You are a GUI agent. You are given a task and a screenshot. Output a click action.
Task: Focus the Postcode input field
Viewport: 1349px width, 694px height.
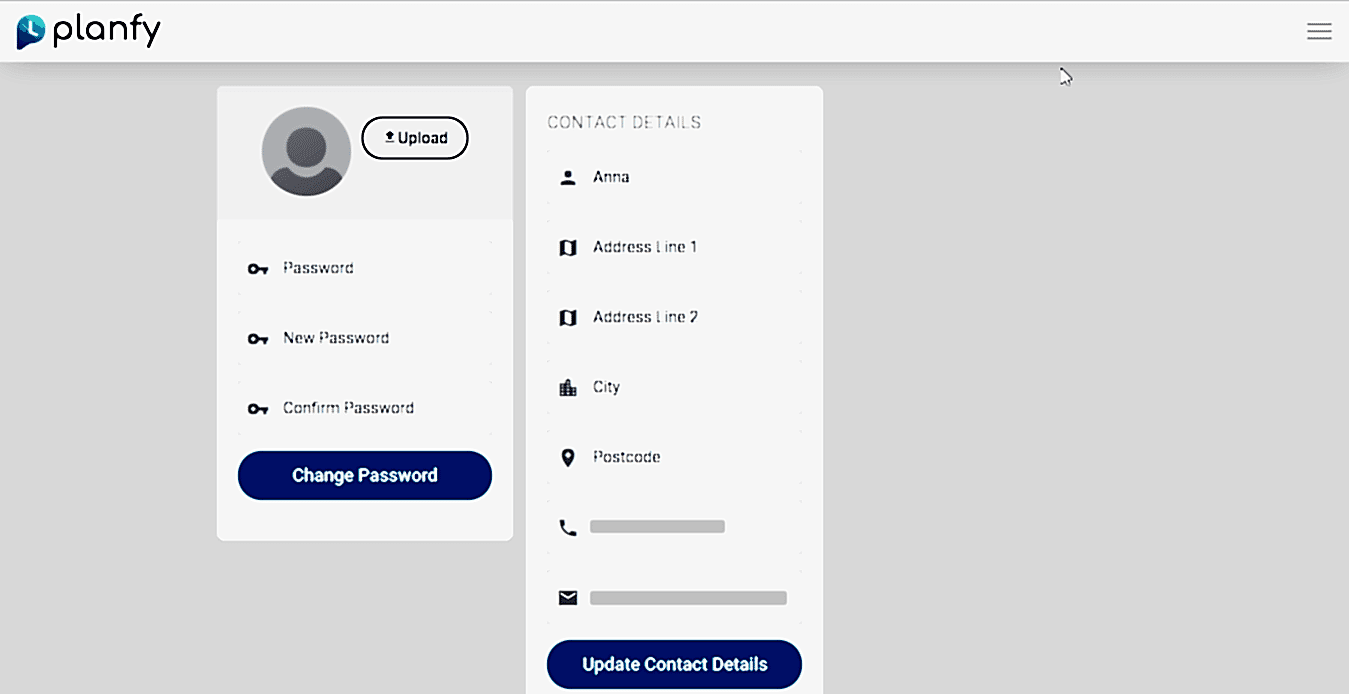click(x=675, y=457)
